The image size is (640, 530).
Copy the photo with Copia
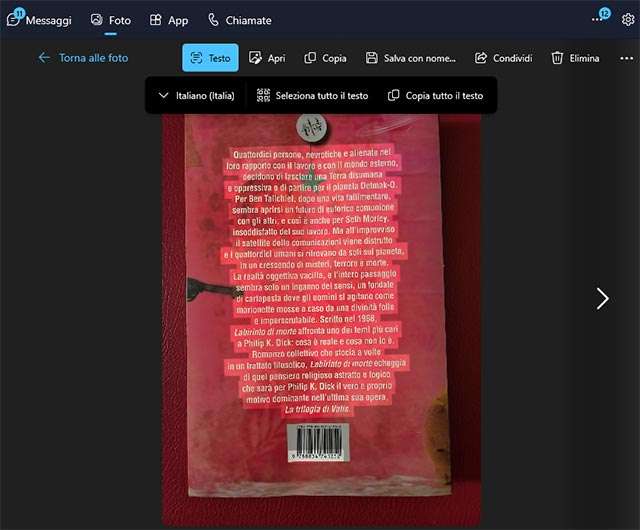tap(325, 58)
